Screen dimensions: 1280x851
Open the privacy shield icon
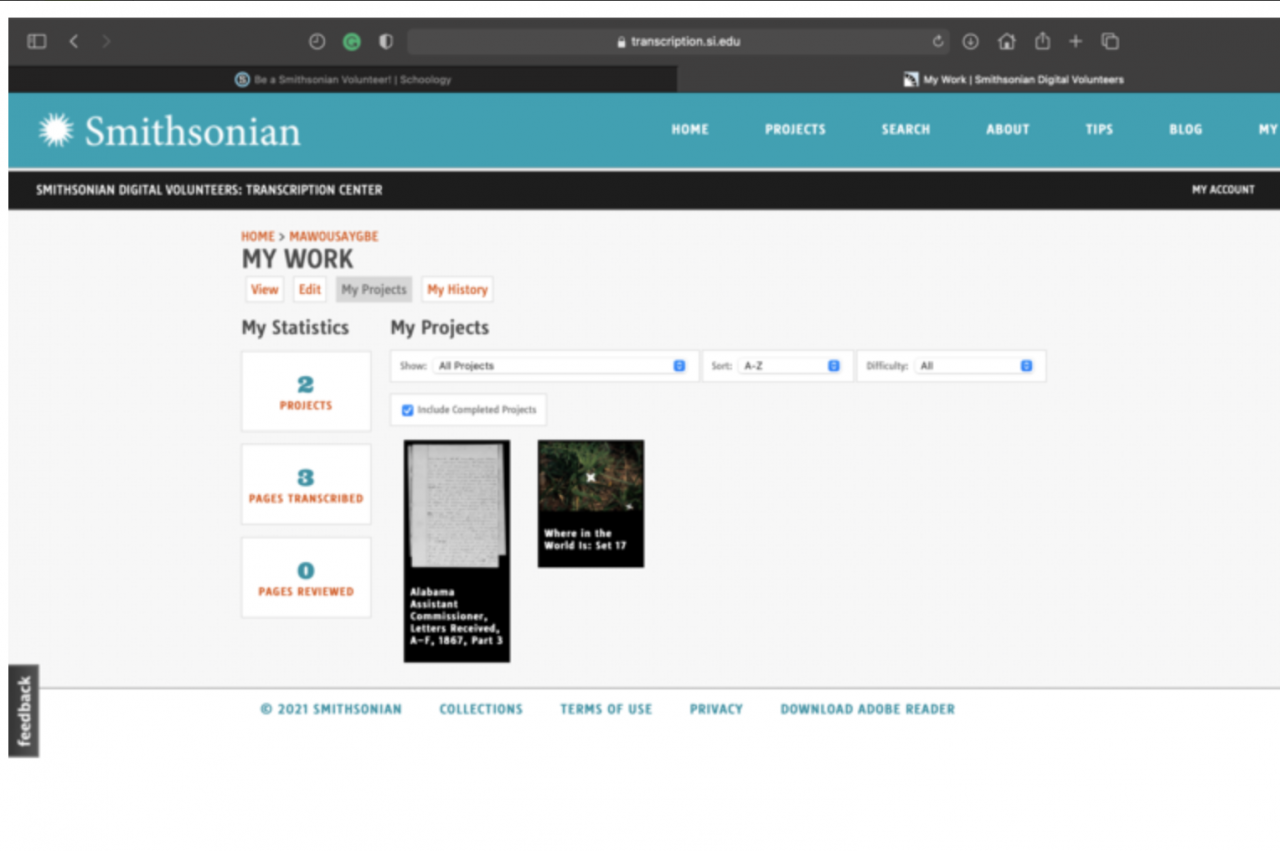click(x=386, y=41)
